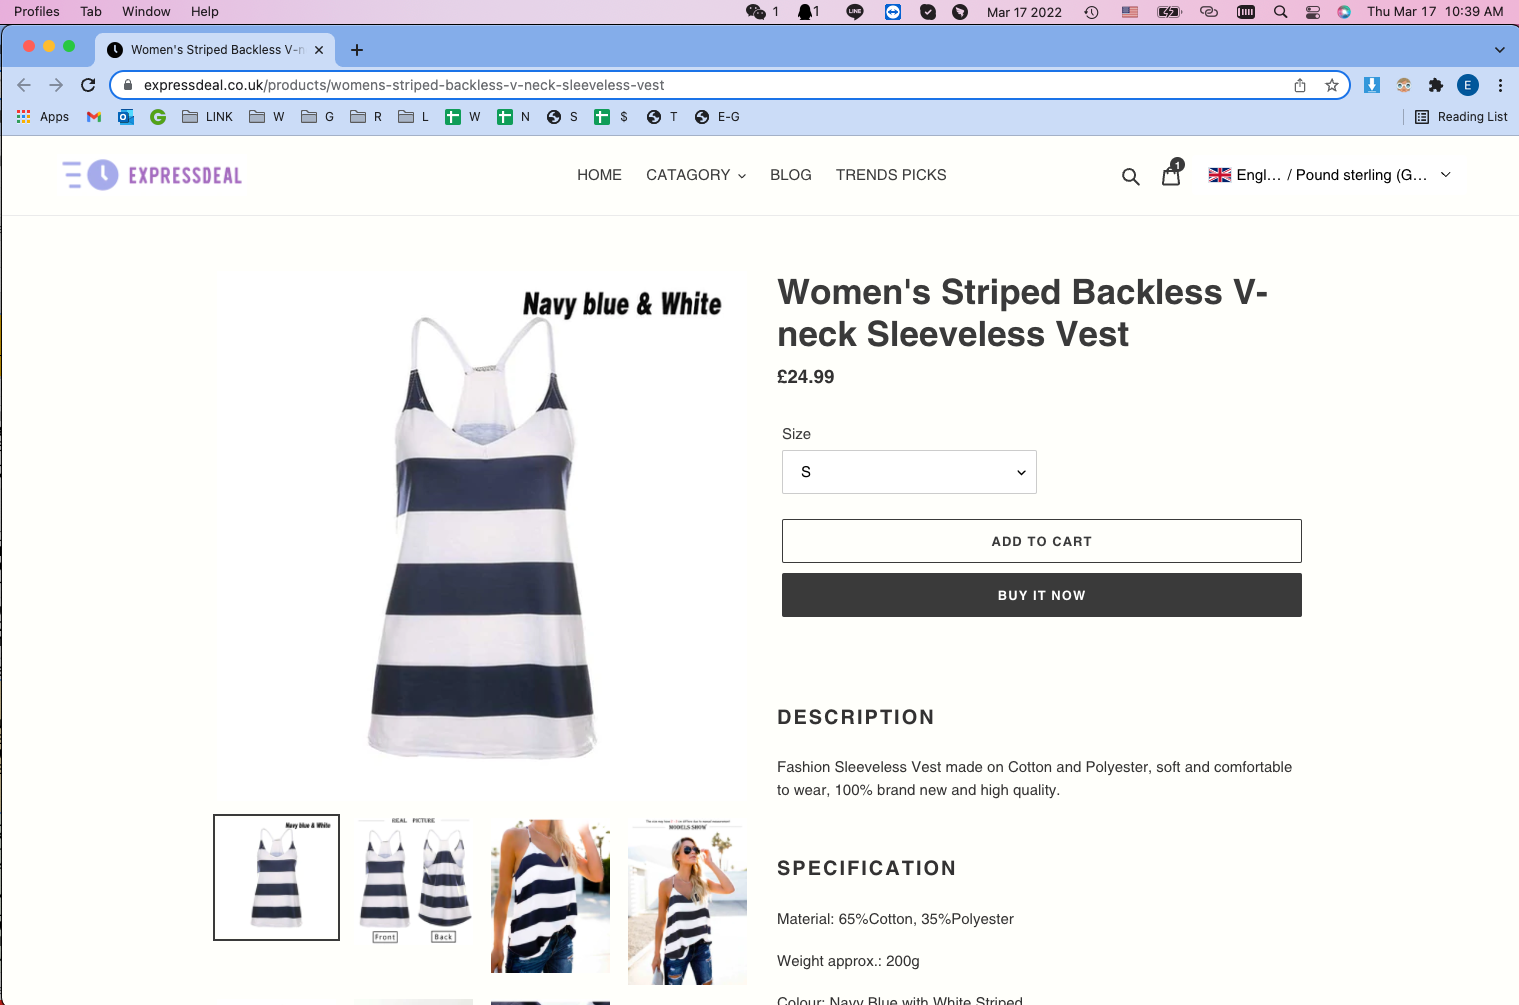Select the front and back view thumbnail

click(x=413, y=878)
